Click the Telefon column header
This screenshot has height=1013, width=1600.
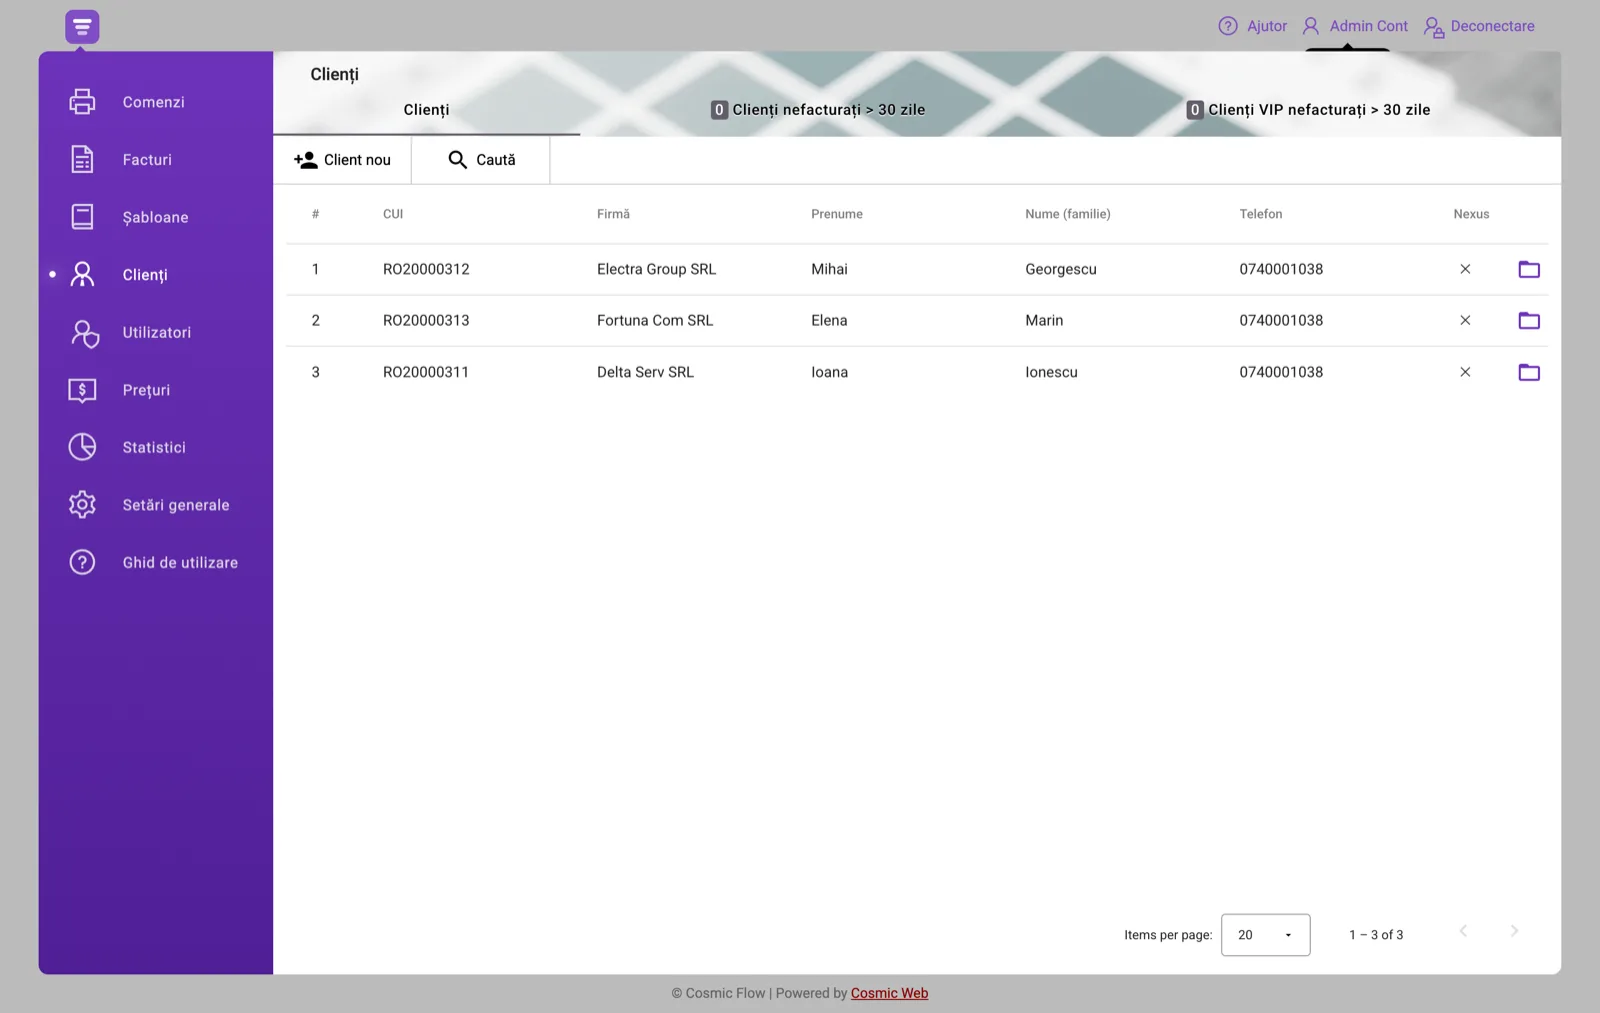(x=1261, y=214)
